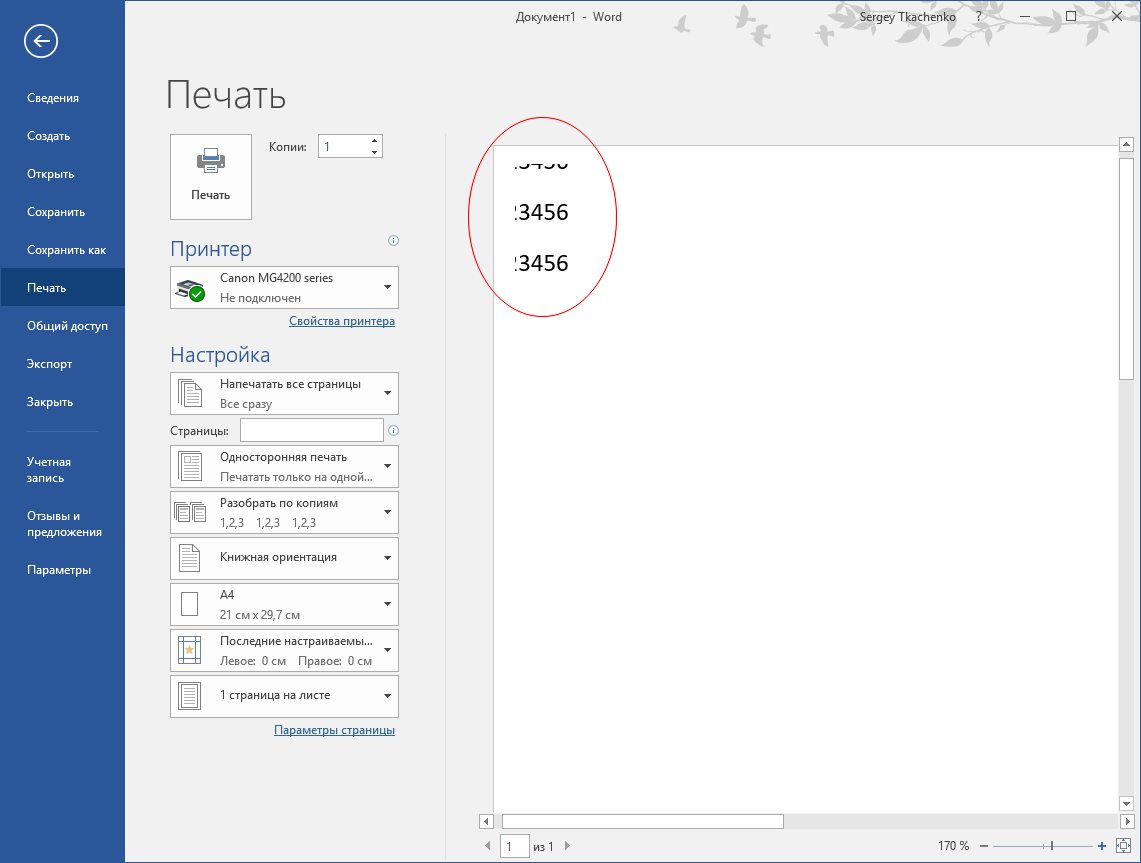The image size is (1141, 863).
Task: Expand the Односторонняя печать dropdown
Action: (387, 466)
